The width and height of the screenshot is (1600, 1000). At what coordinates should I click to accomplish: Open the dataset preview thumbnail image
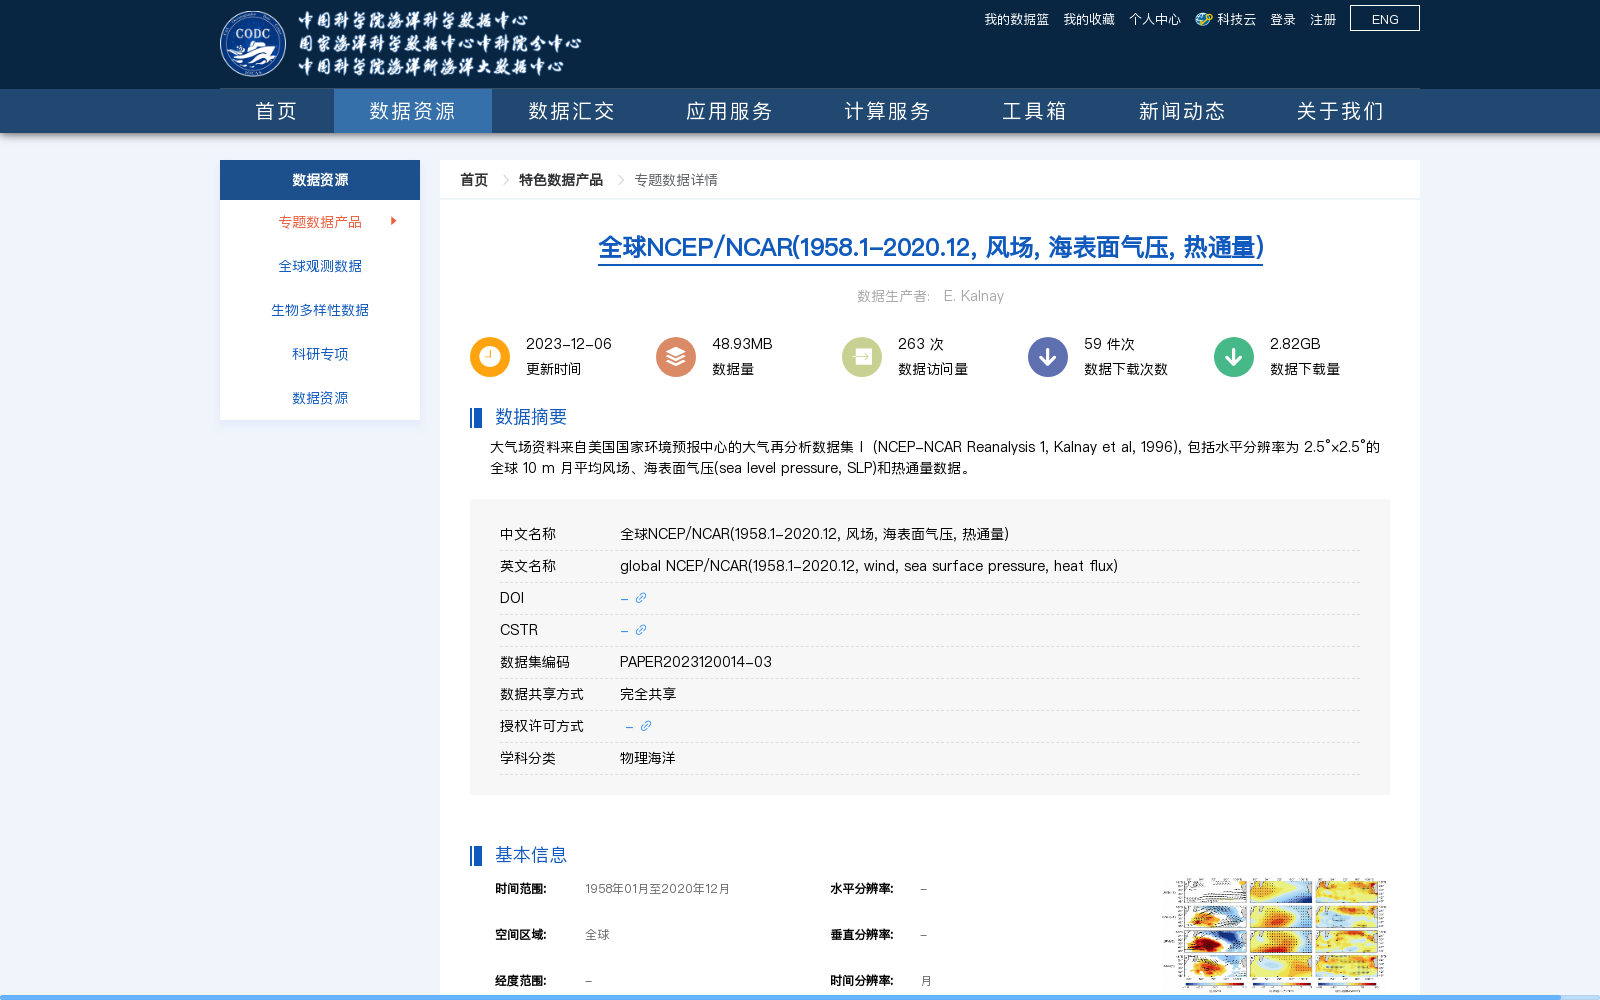point(1274,935)
